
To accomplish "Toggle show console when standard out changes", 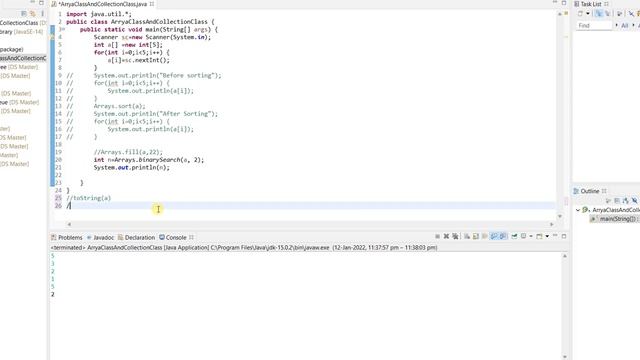I will pos(494,236).
